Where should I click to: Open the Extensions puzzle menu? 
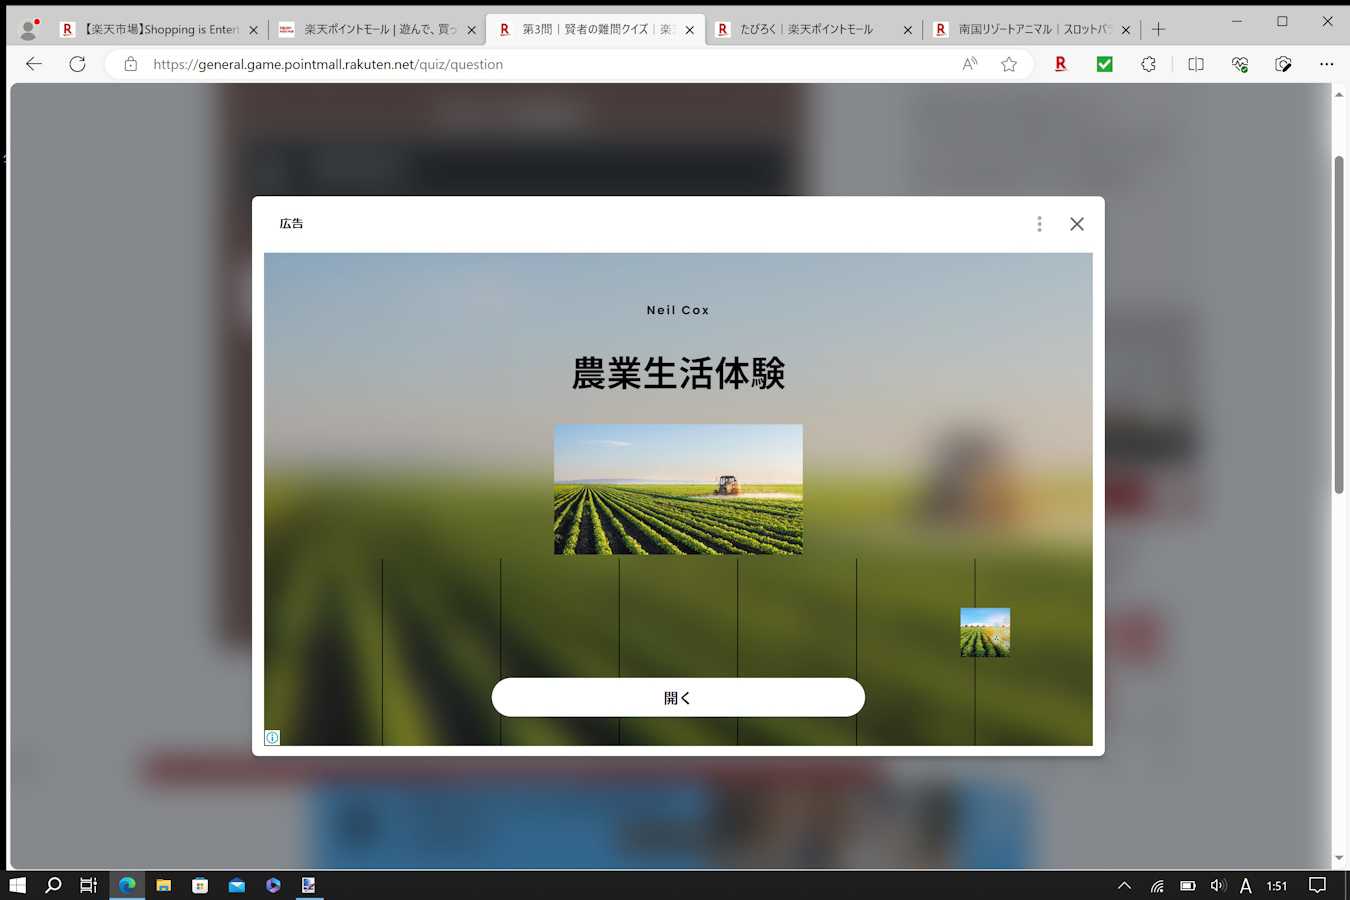pos(1148,64)
